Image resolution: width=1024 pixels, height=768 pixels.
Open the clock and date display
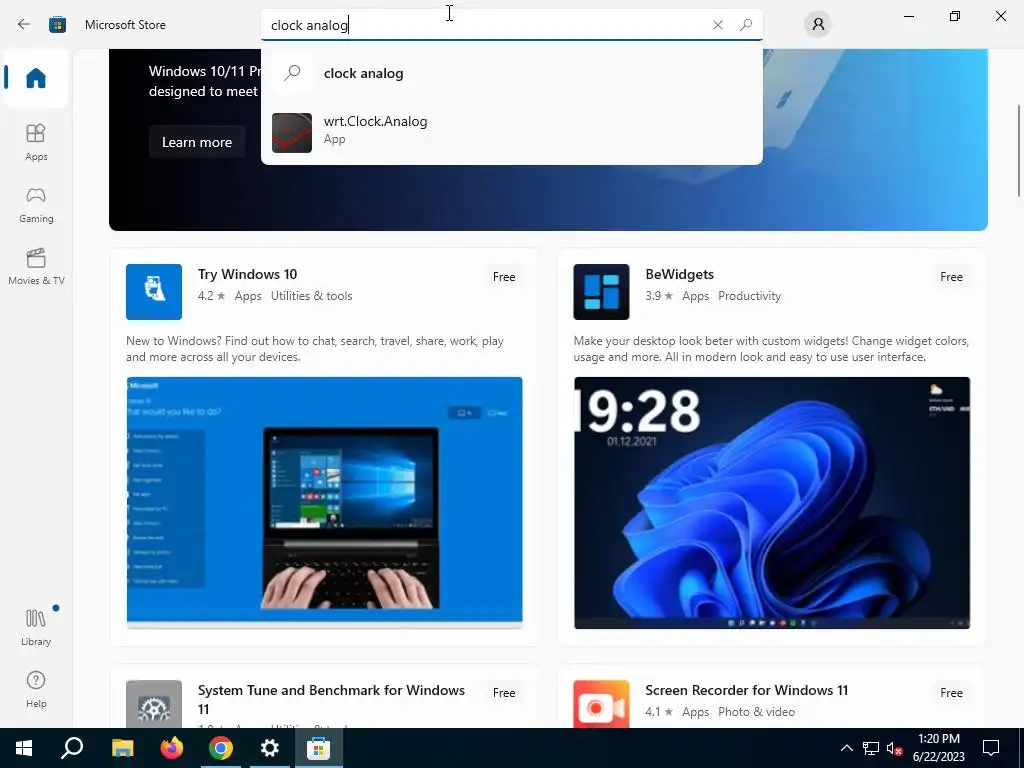938,748
